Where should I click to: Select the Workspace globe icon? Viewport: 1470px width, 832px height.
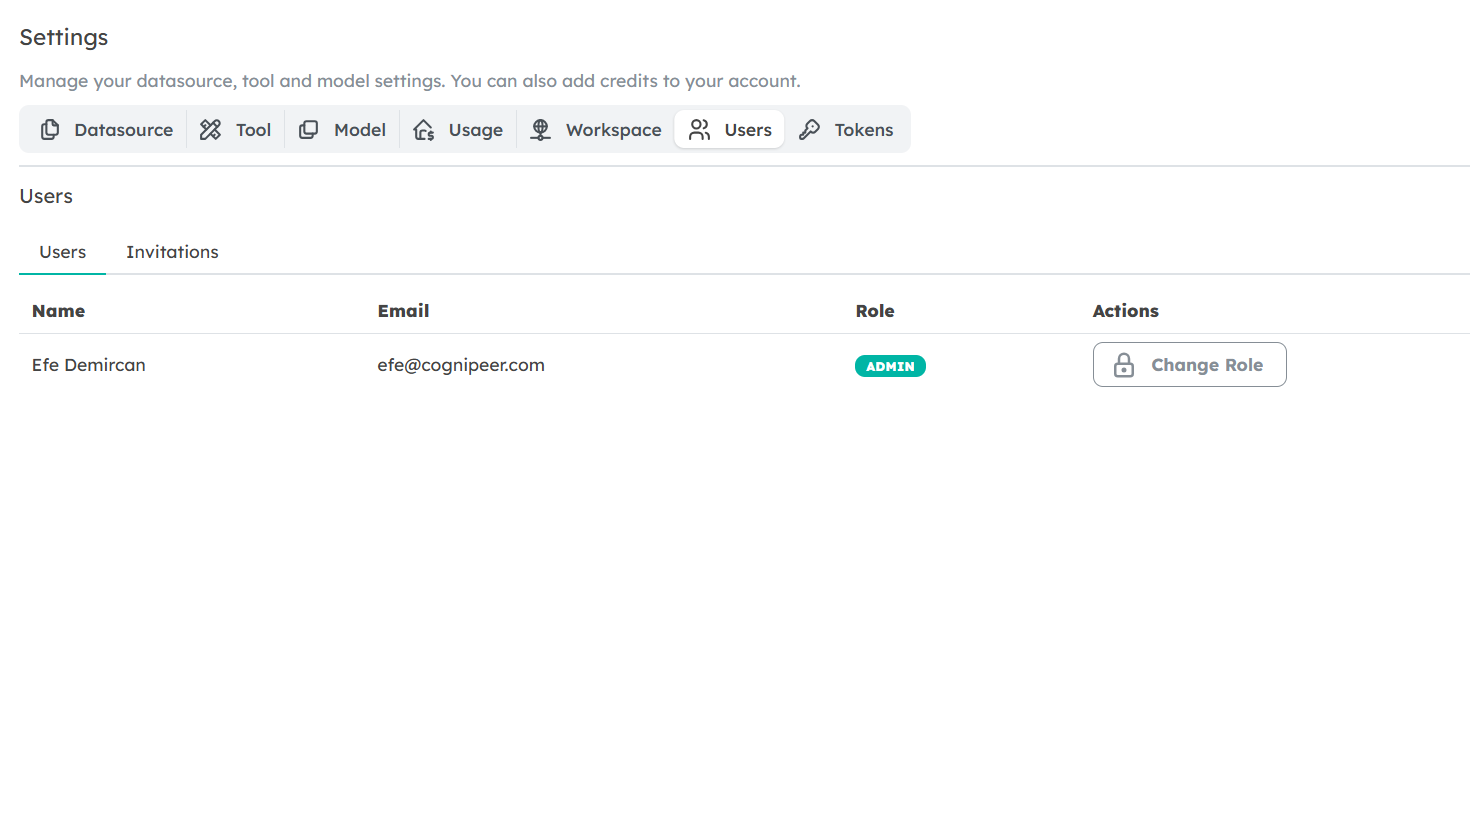[540, 129]
